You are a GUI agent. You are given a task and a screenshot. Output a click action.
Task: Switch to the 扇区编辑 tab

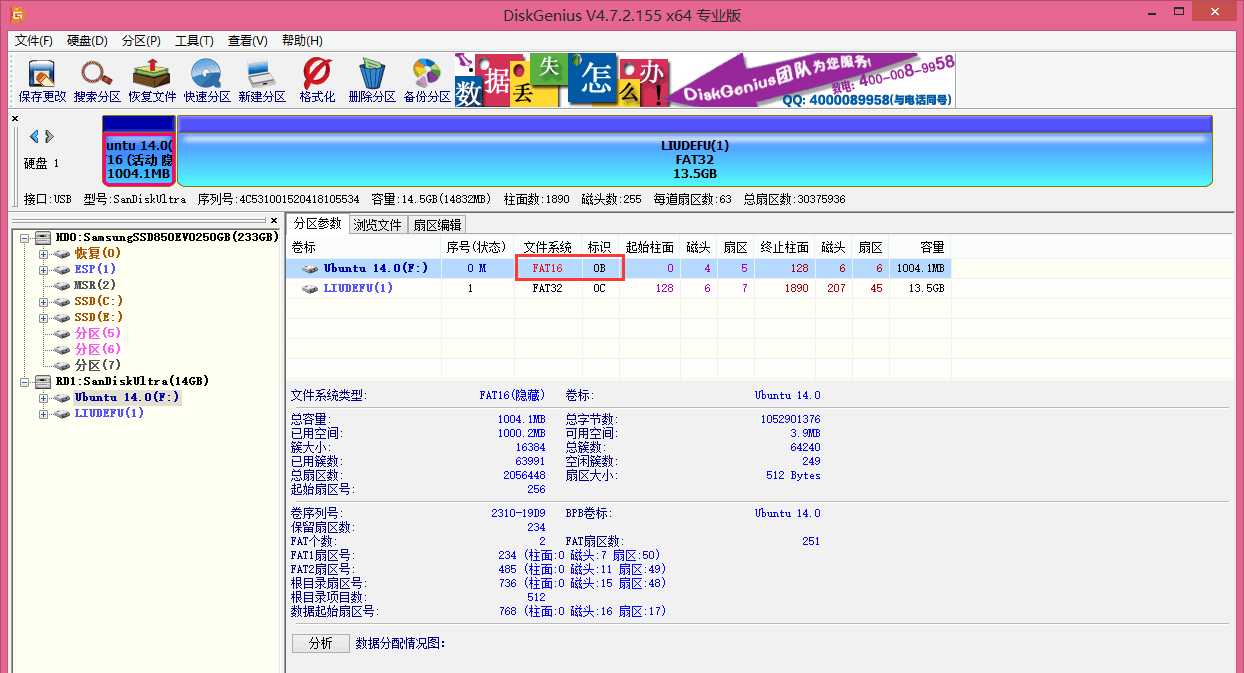[437, 225]
